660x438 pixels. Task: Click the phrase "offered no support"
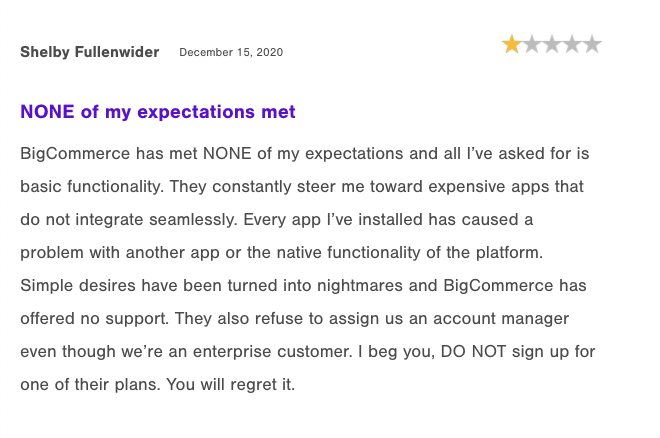(88, 319)
